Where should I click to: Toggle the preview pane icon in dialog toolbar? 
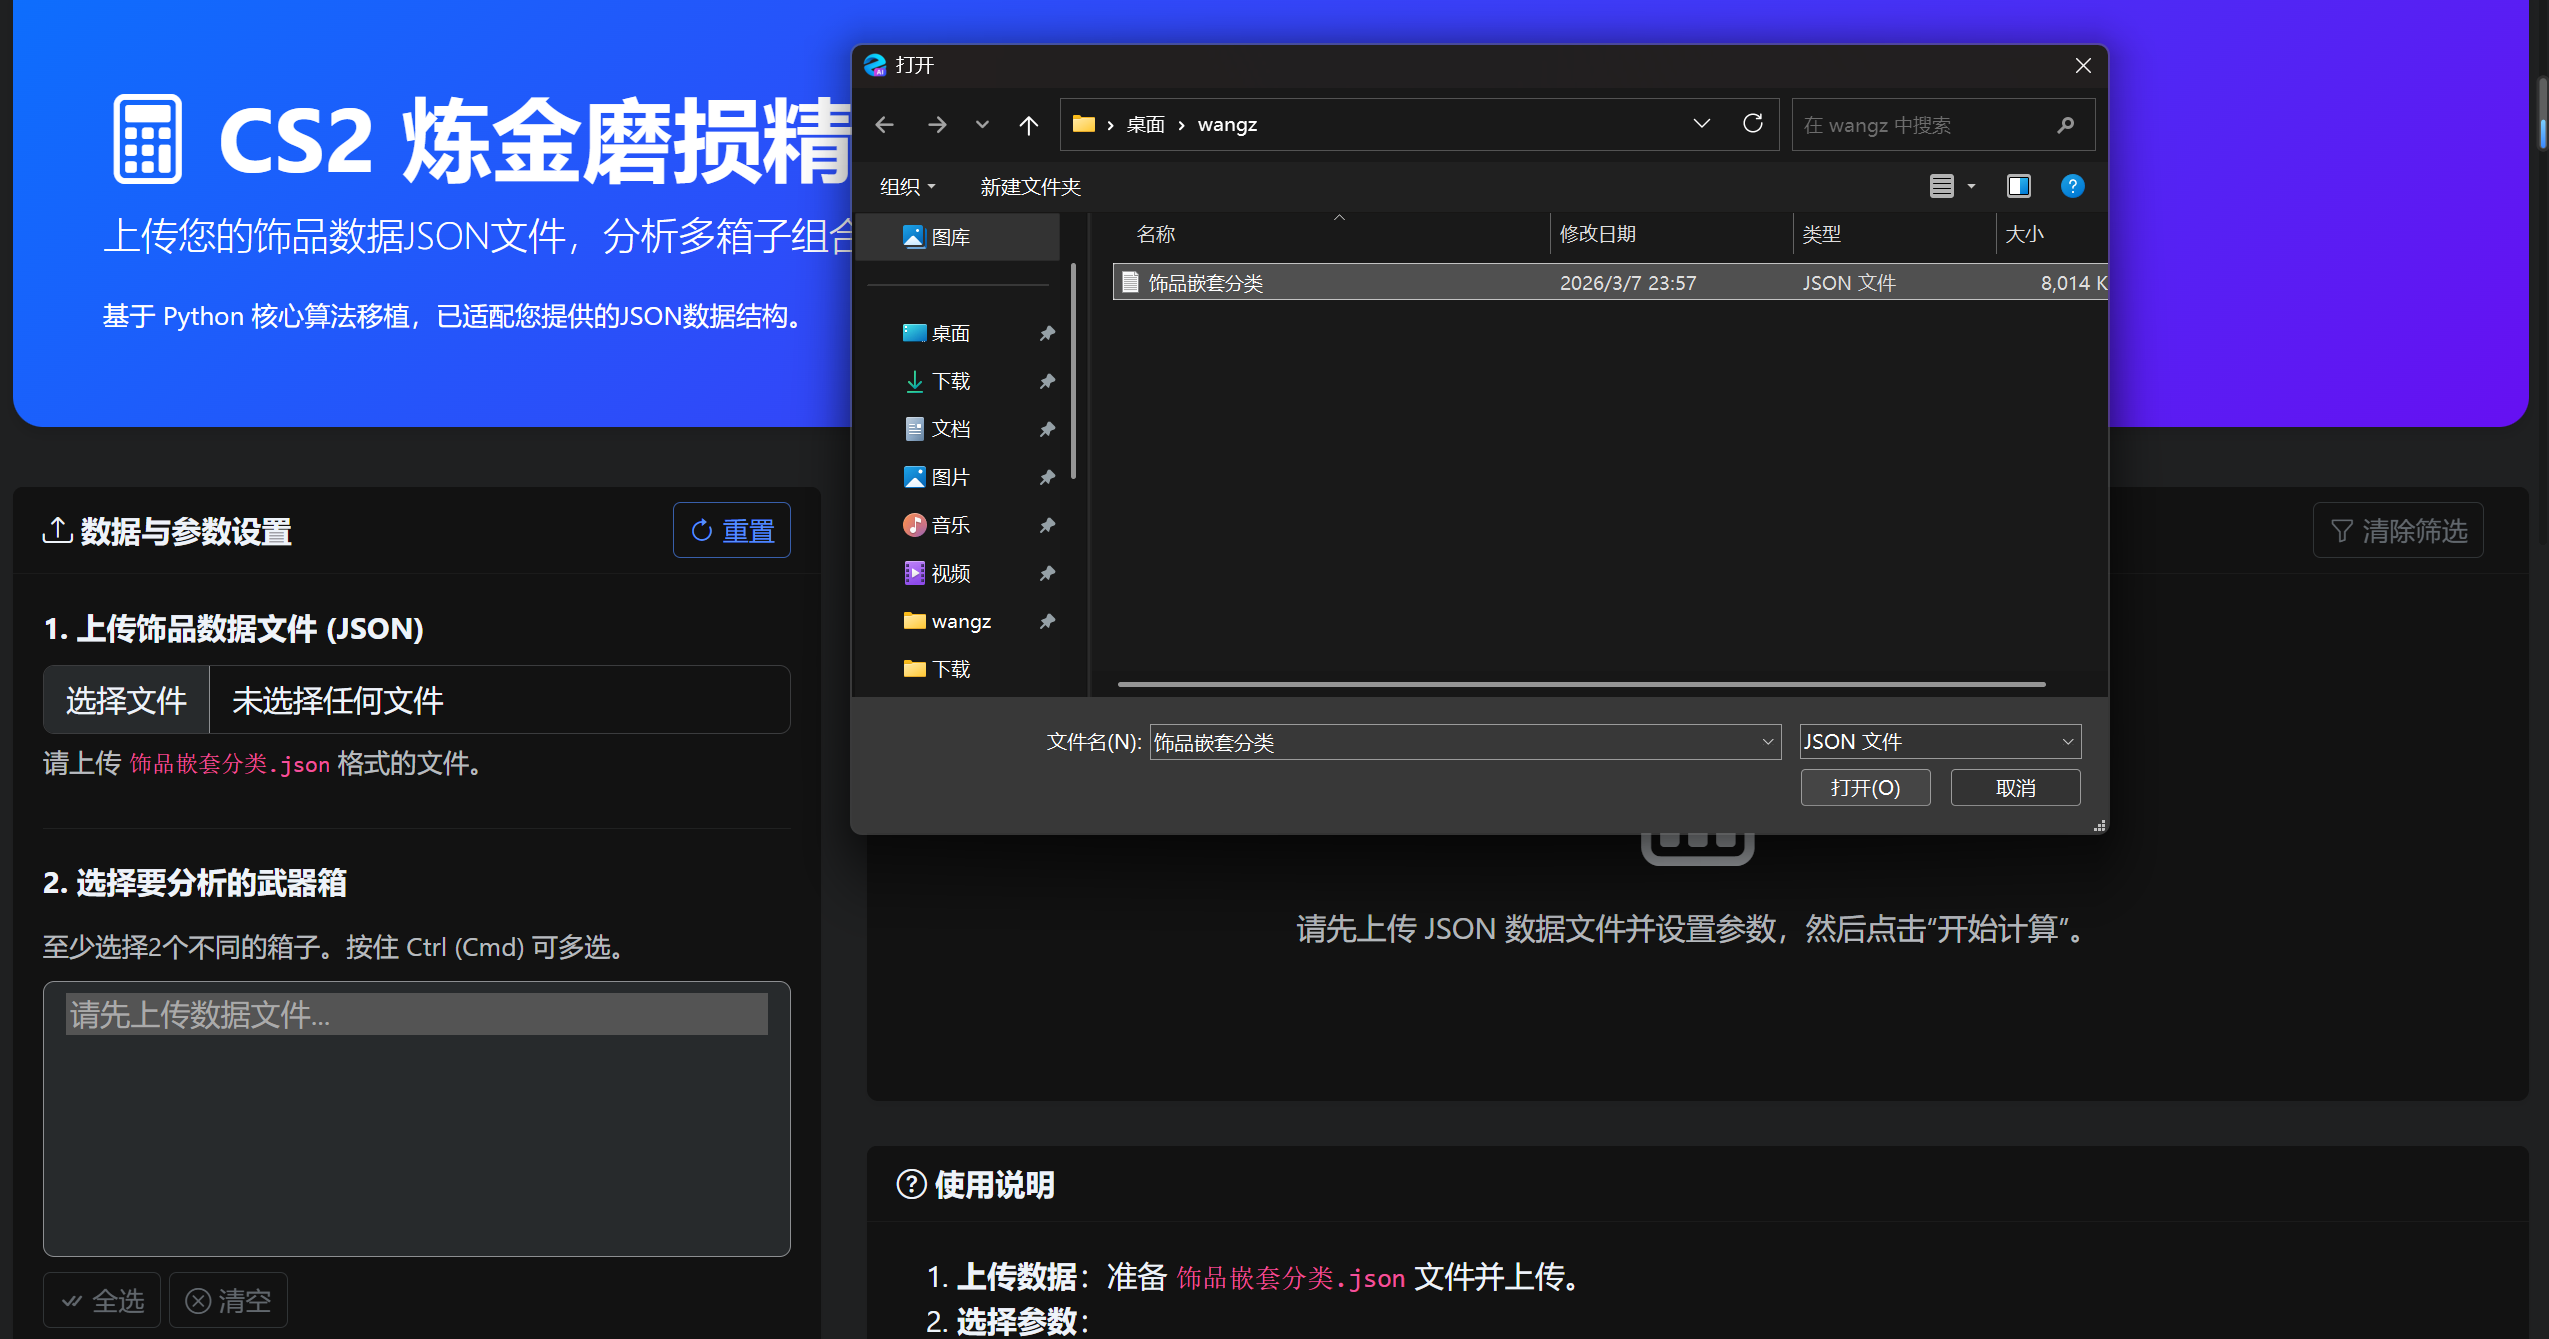(x=2018, y=186)
